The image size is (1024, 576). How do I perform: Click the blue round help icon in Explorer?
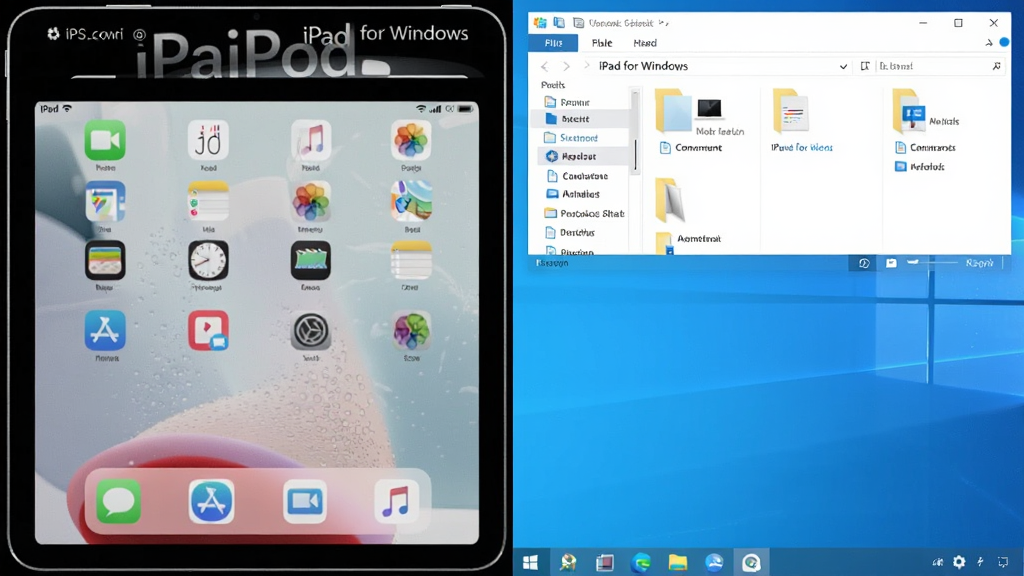(1004, 42)
